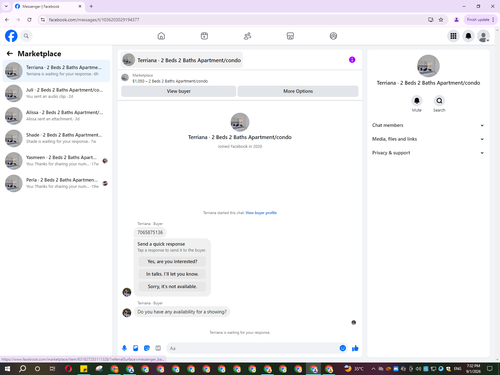Click the message text input field

point(253,348)
